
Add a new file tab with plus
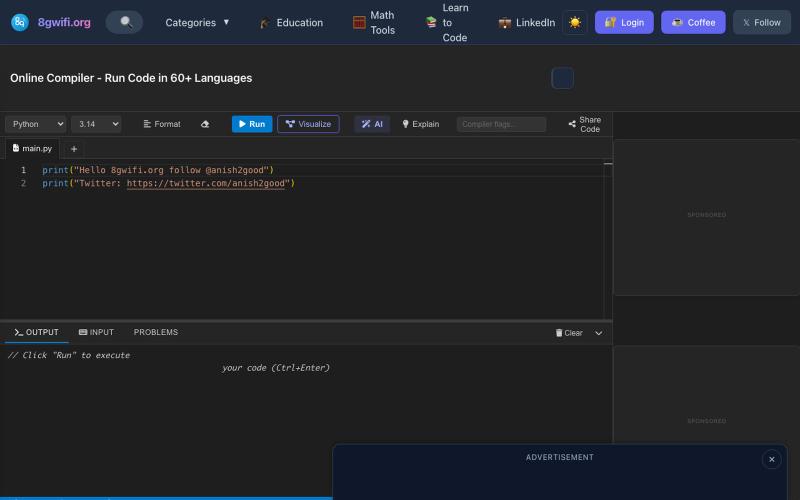(74, 149)
